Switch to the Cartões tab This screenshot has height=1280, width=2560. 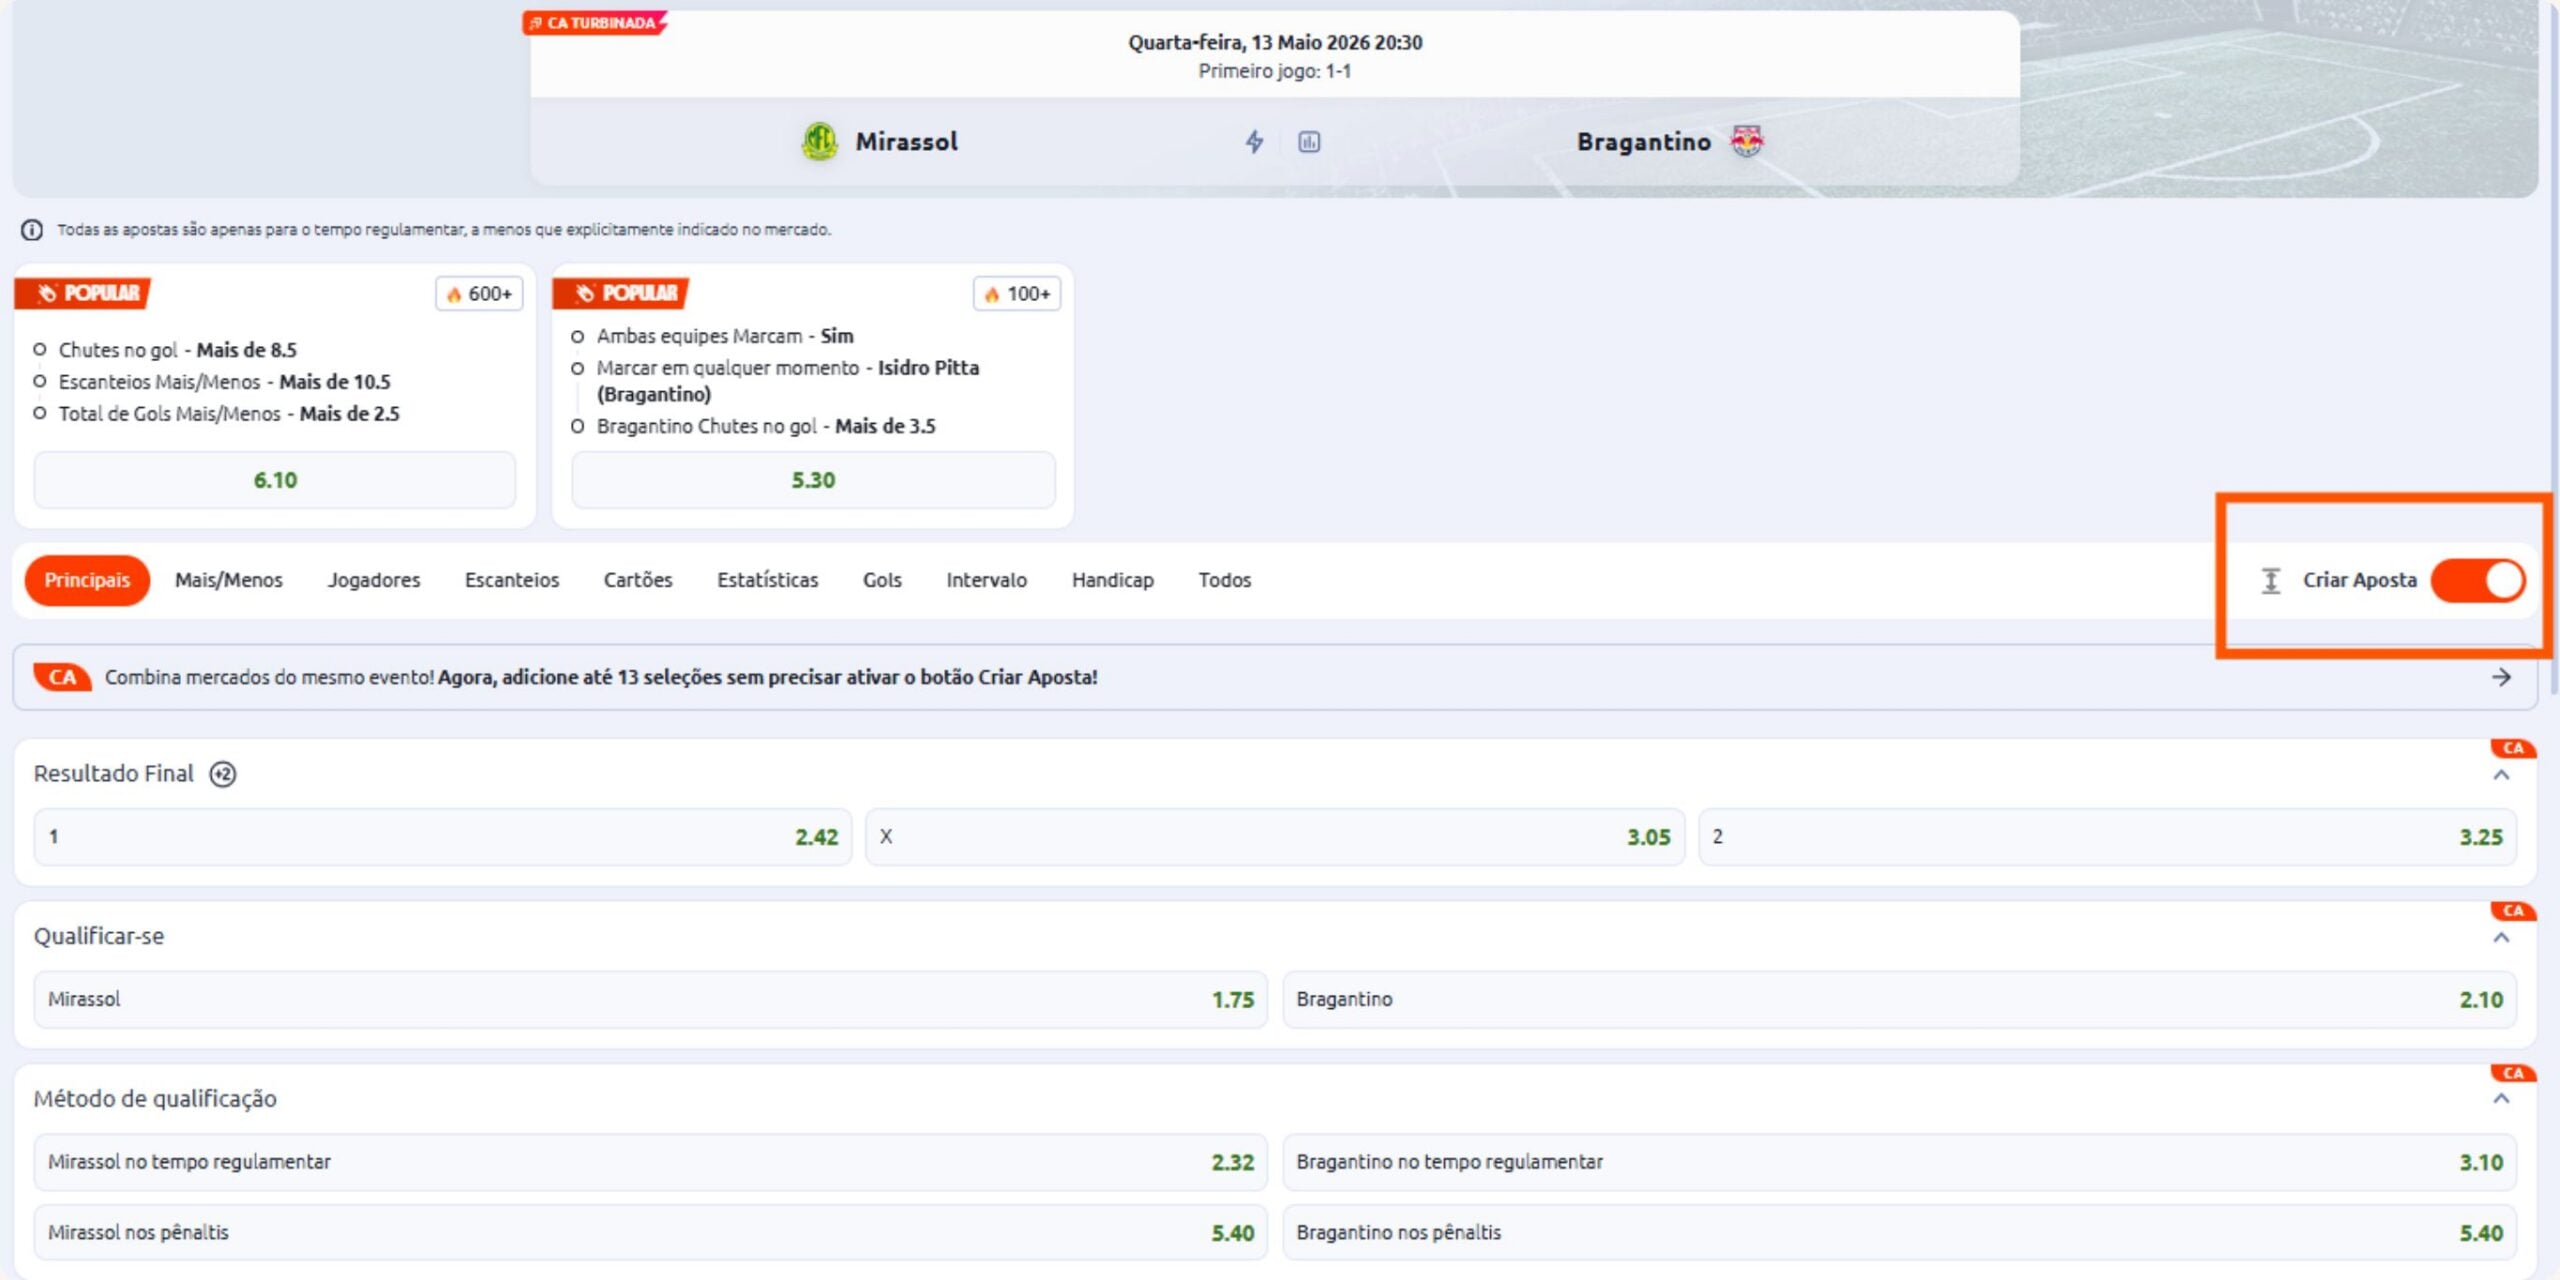click(x=638, y=580)
